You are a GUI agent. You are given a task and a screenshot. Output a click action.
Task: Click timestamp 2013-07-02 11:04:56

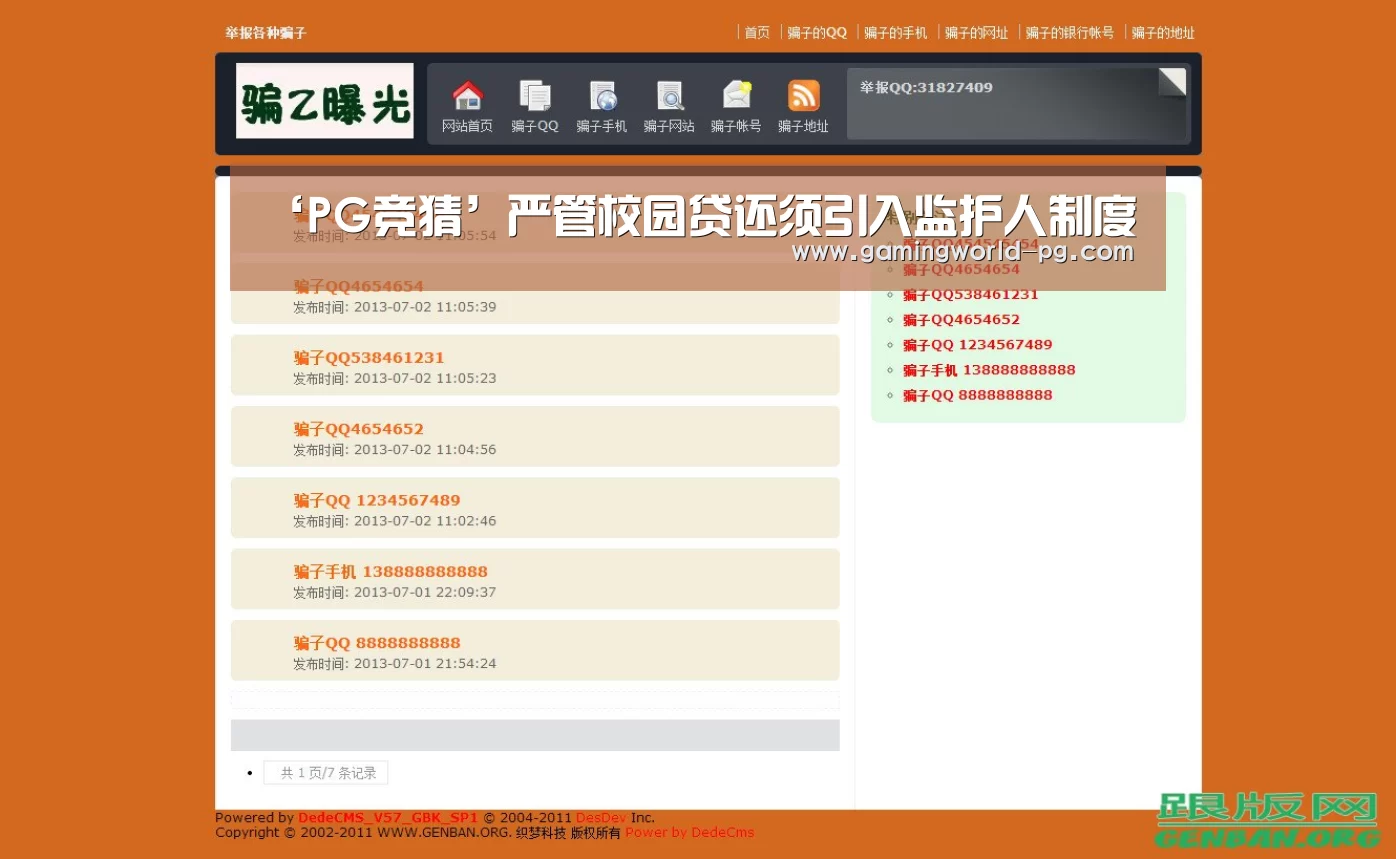(425, 450)
